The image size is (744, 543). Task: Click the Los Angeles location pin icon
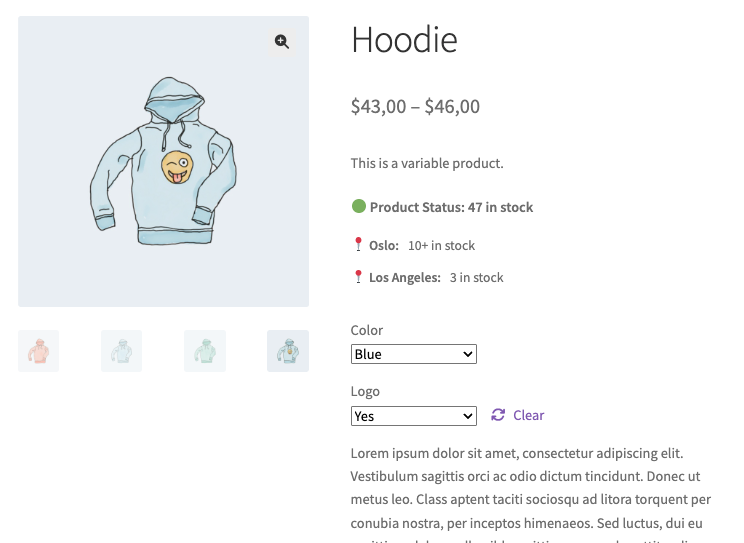coord(358,277)
